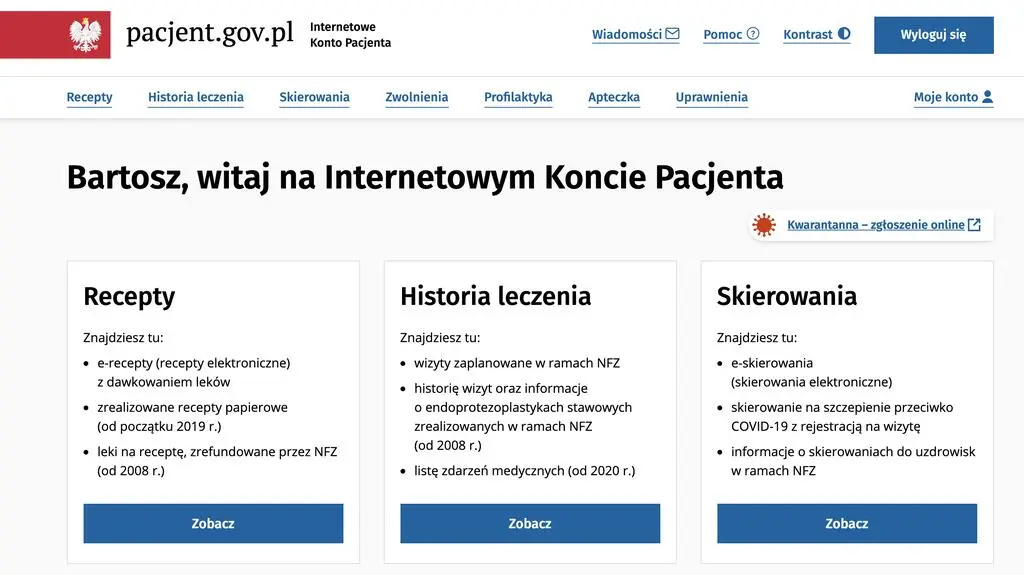Click "skierowanie na szczepienie przeciwko" bullet
Screen dimensions: 1024x575
[842, 407]
